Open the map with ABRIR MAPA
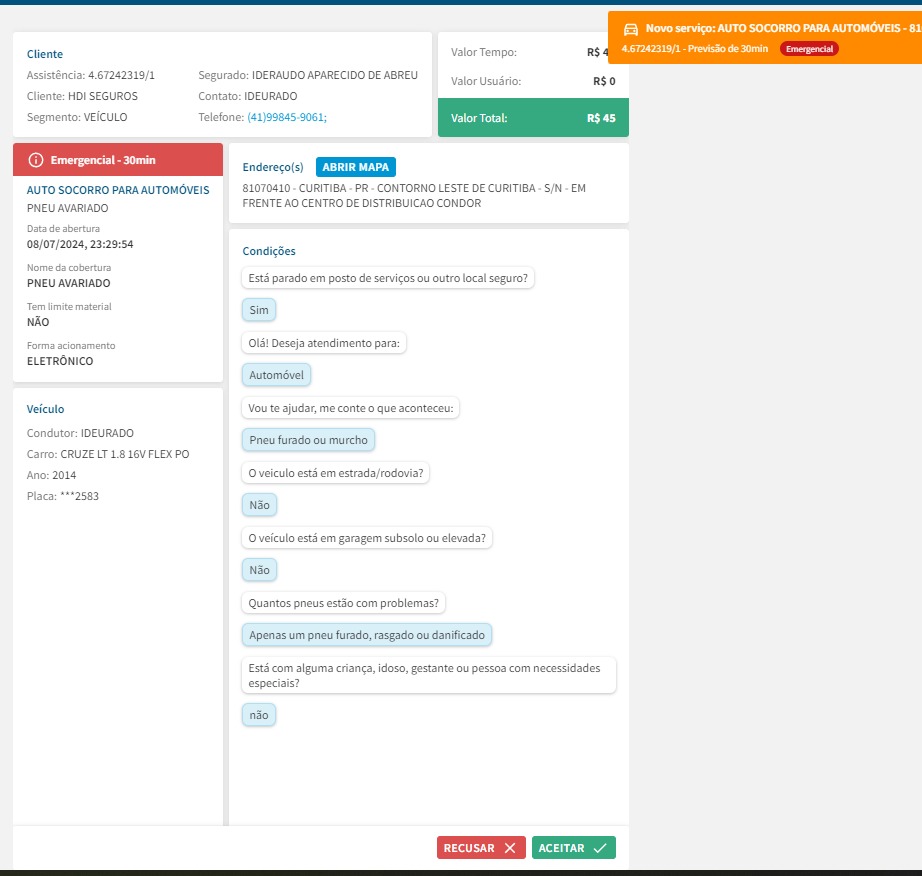This screenshot has width=922, height=876. coord(356,167)
